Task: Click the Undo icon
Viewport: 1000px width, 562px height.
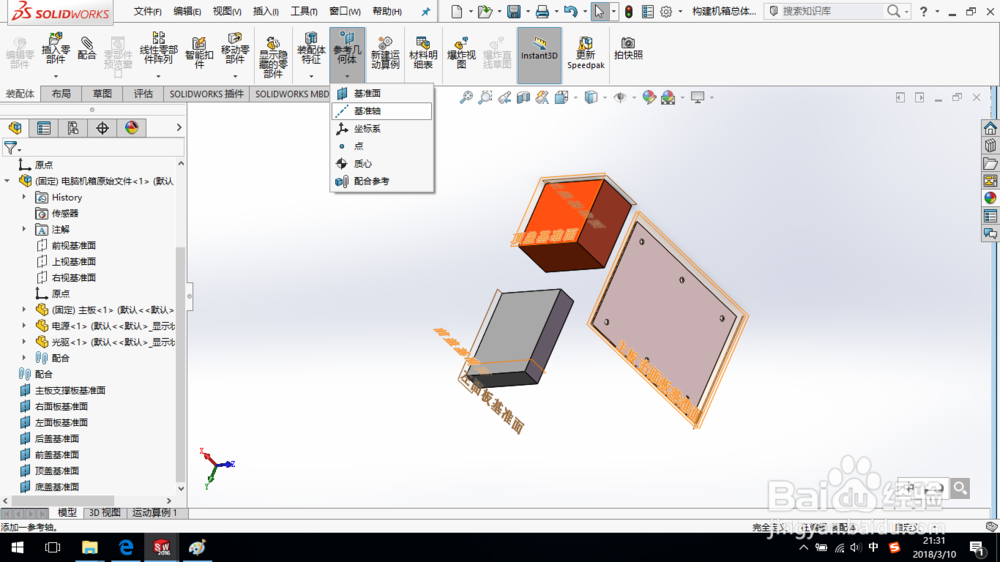Action: pos(571,11)
